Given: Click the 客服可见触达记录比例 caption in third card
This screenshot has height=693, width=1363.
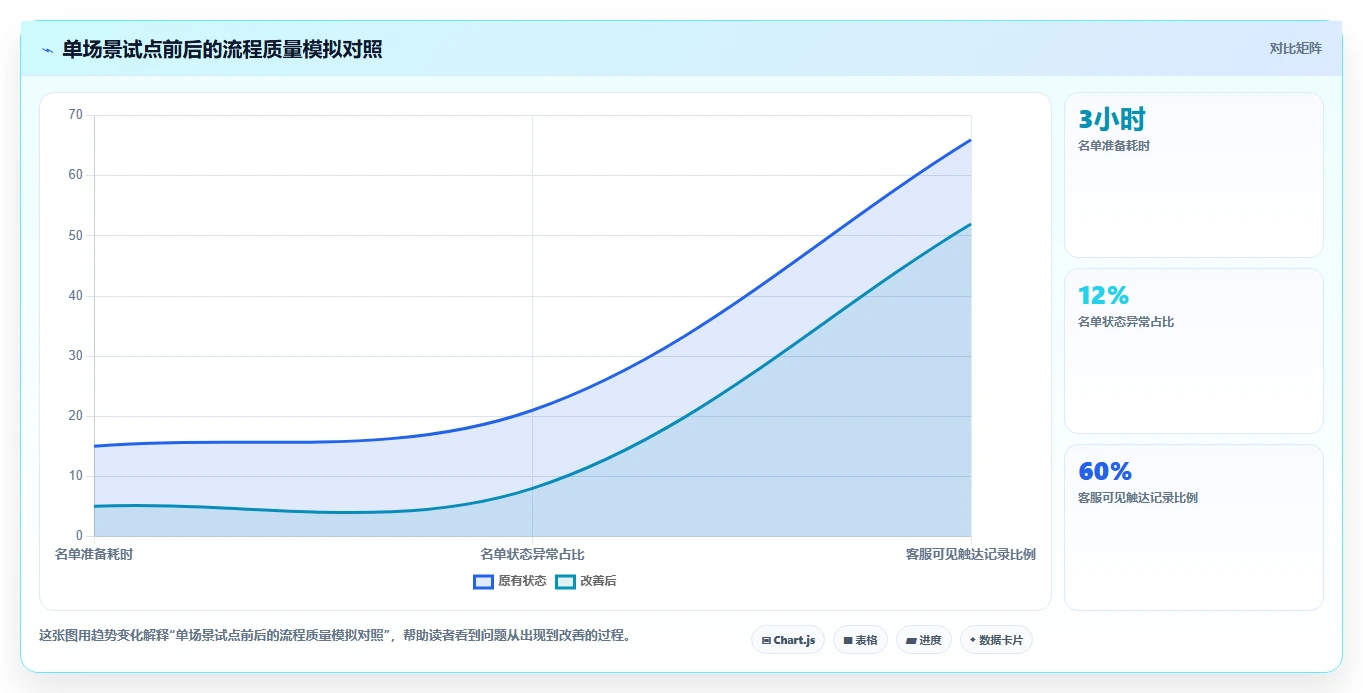Looking at the screenshot, I should point(1138,498).
